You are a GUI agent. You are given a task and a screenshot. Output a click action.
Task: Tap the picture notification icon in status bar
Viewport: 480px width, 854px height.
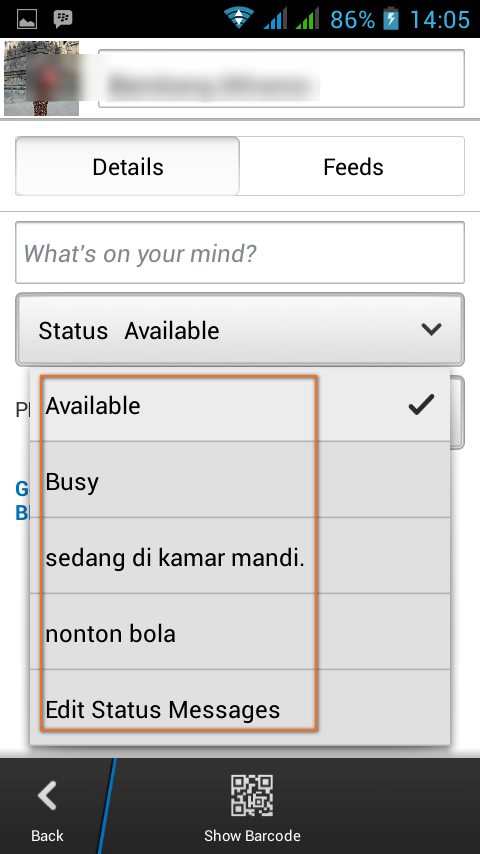26,20
